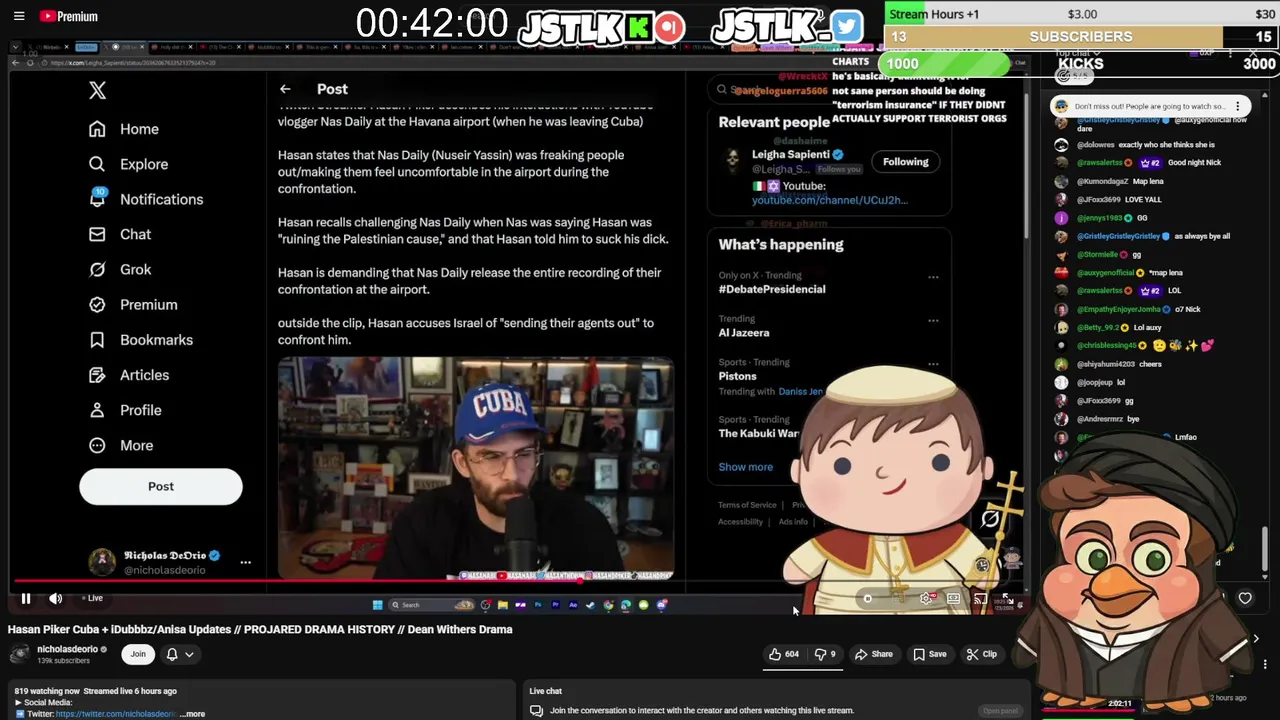The height and width of the screenshot is (720, 1280).
Task: Click the Articles icon in X sidebar
Action: coord(97,375)
